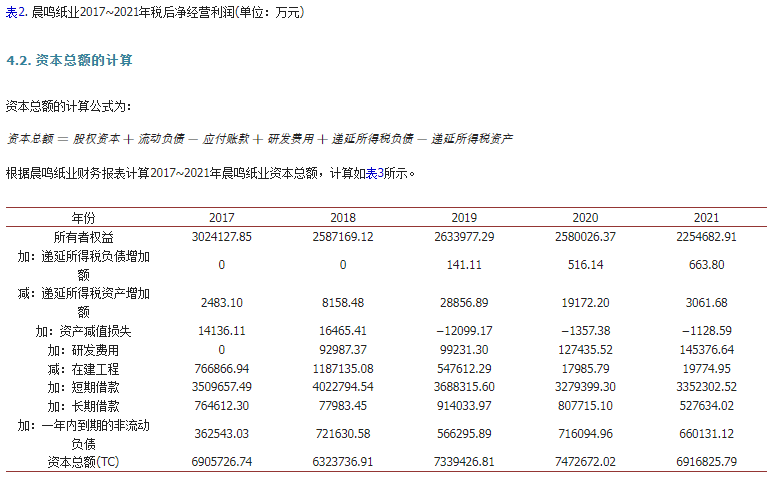Click the value 721630.58

click(x=343, y=434)
